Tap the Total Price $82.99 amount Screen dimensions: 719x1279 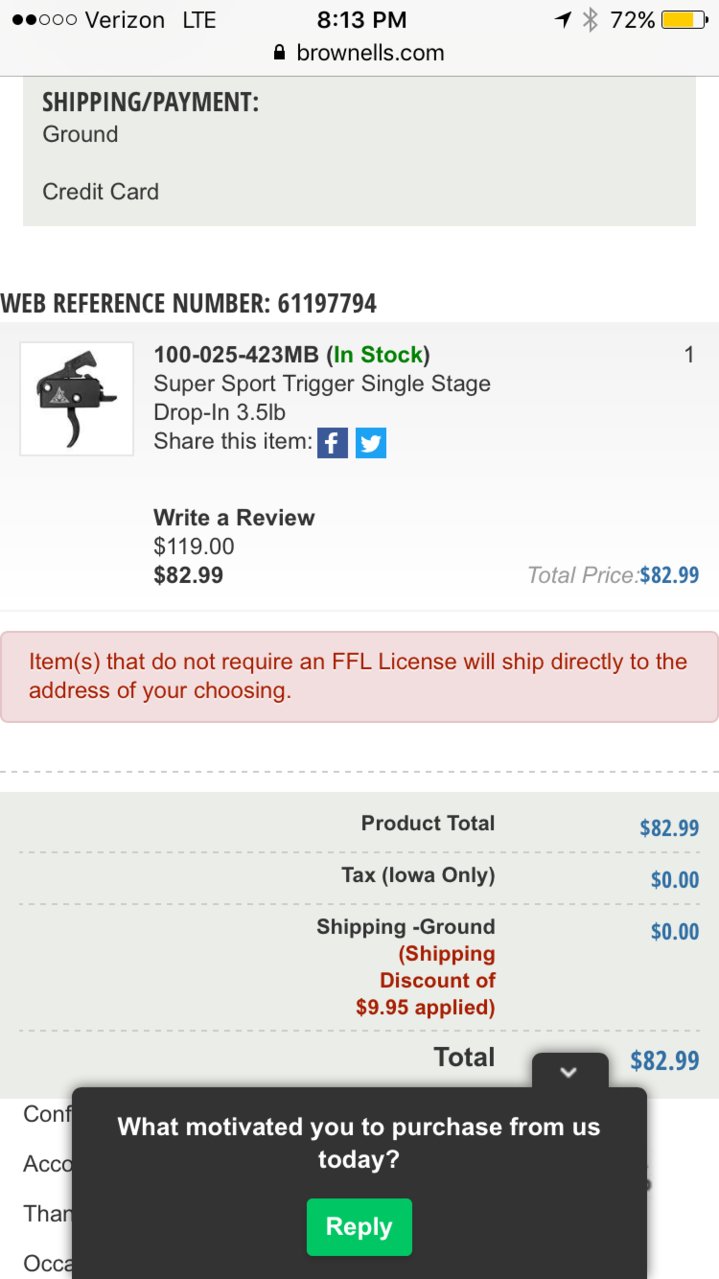point(669,575)
